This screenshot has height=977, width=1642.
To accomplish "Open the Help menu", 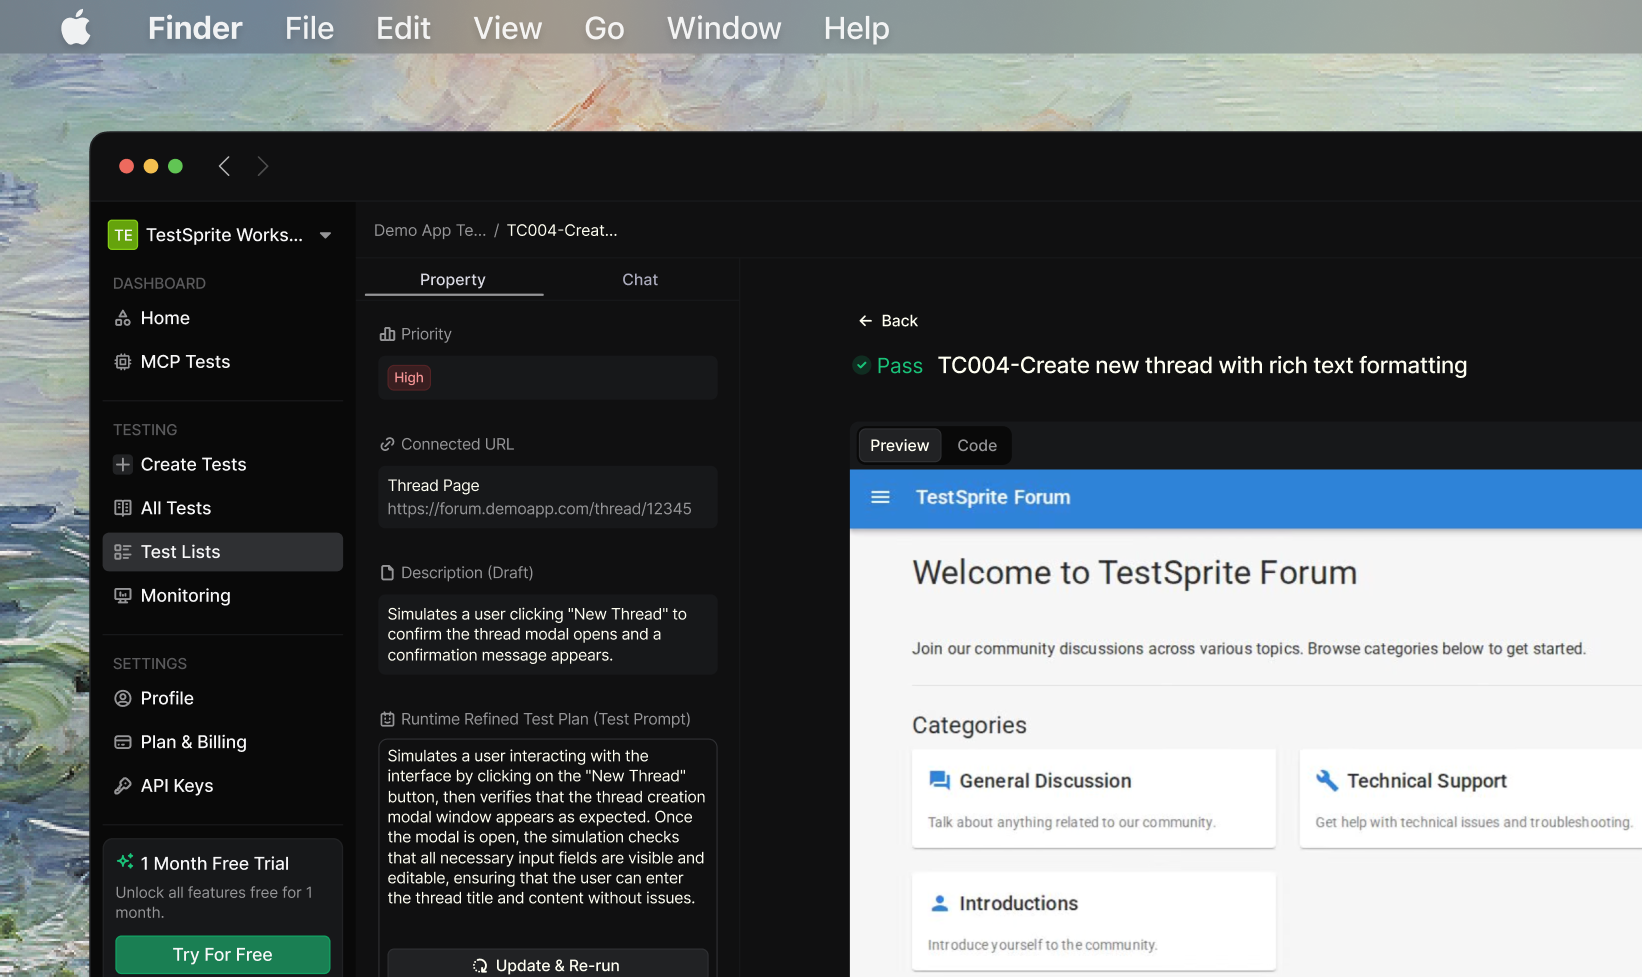I will pos(856,28).
